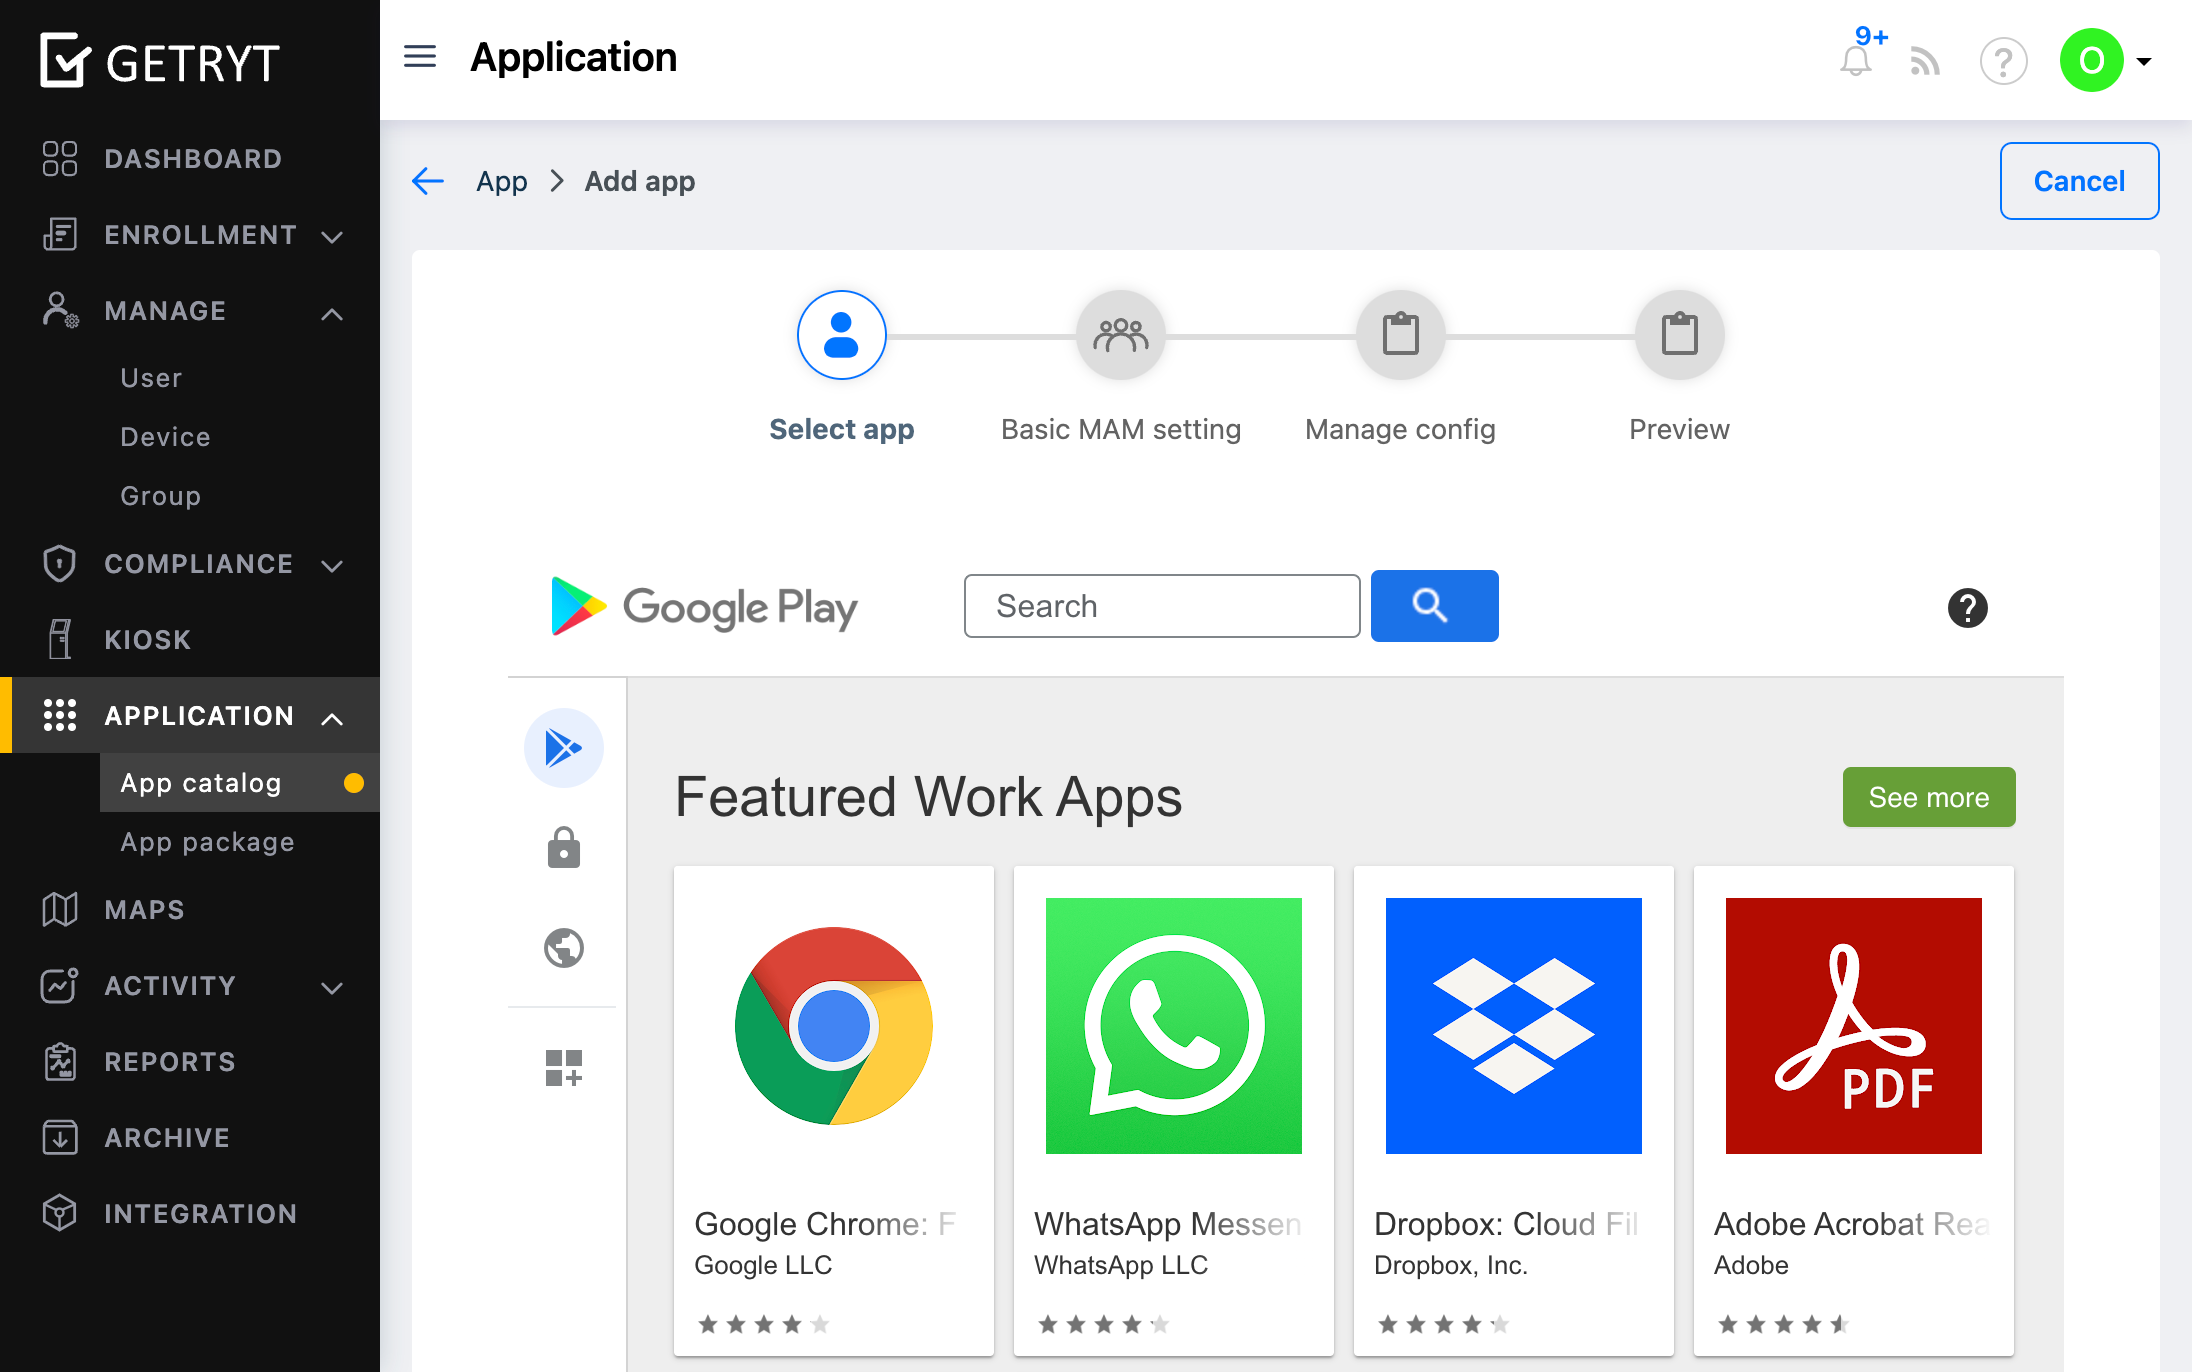Click the RSS feed icon
Image resolution: width=2192 pixels, height=1372 pixels.
[1926, 61]
